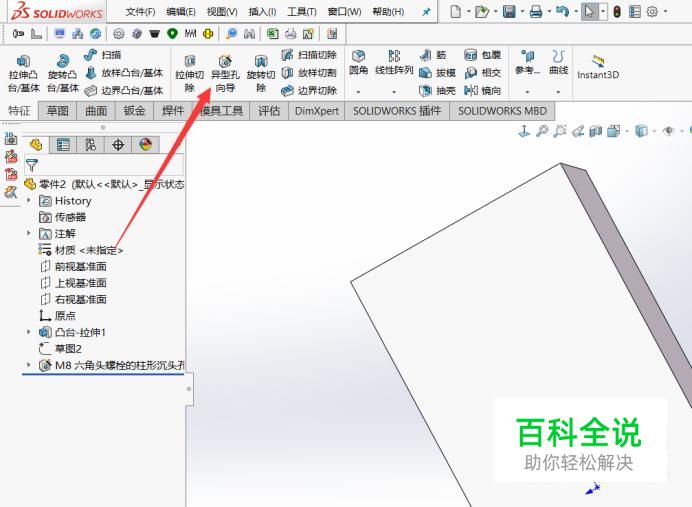Click the New document icon
Screen dimensions: 692x507
click(x=455, y=11)
